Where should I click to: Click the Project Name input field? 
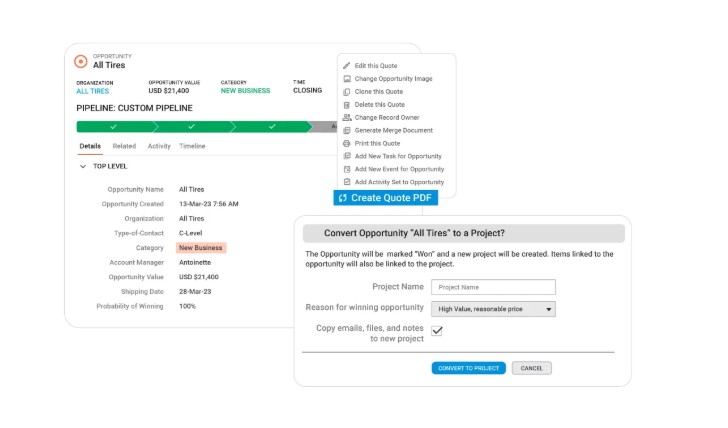click(x=492, y=287)
